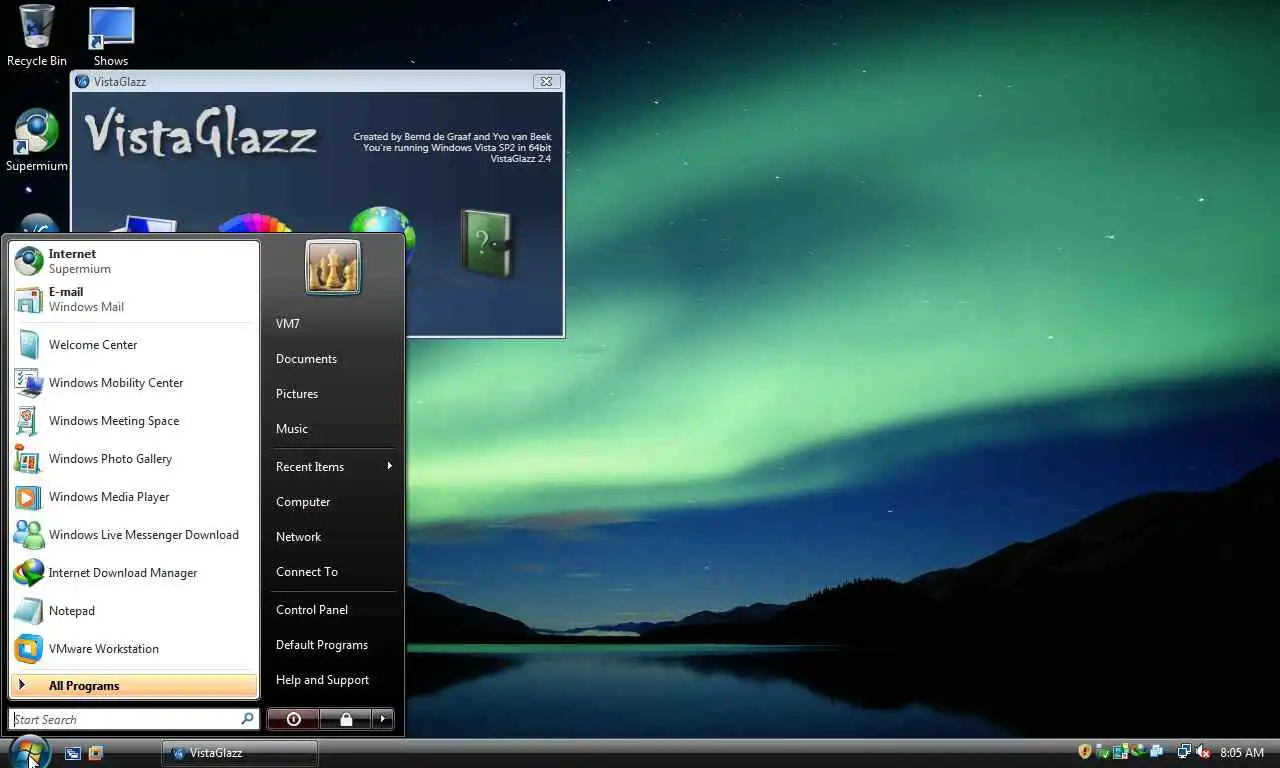Image resolution: width=1280 pixels, height=768 pixels.
Task: Open Music from Start menu
Action: 334,429
